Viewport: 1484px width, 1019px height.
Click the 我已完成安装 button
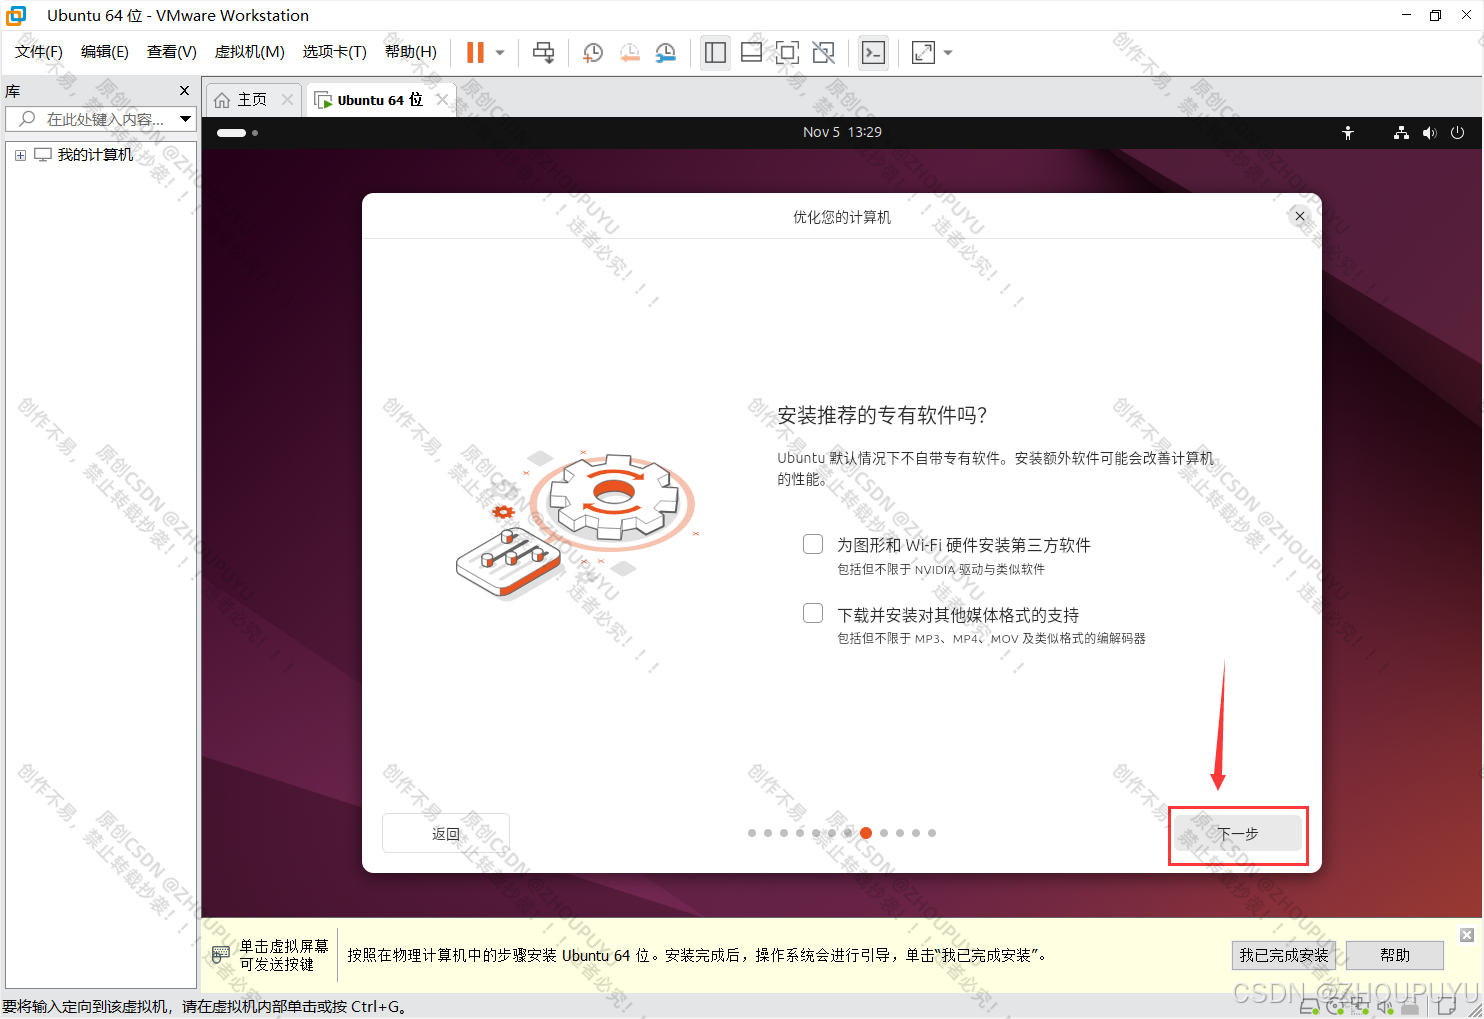click(1284, 955)
